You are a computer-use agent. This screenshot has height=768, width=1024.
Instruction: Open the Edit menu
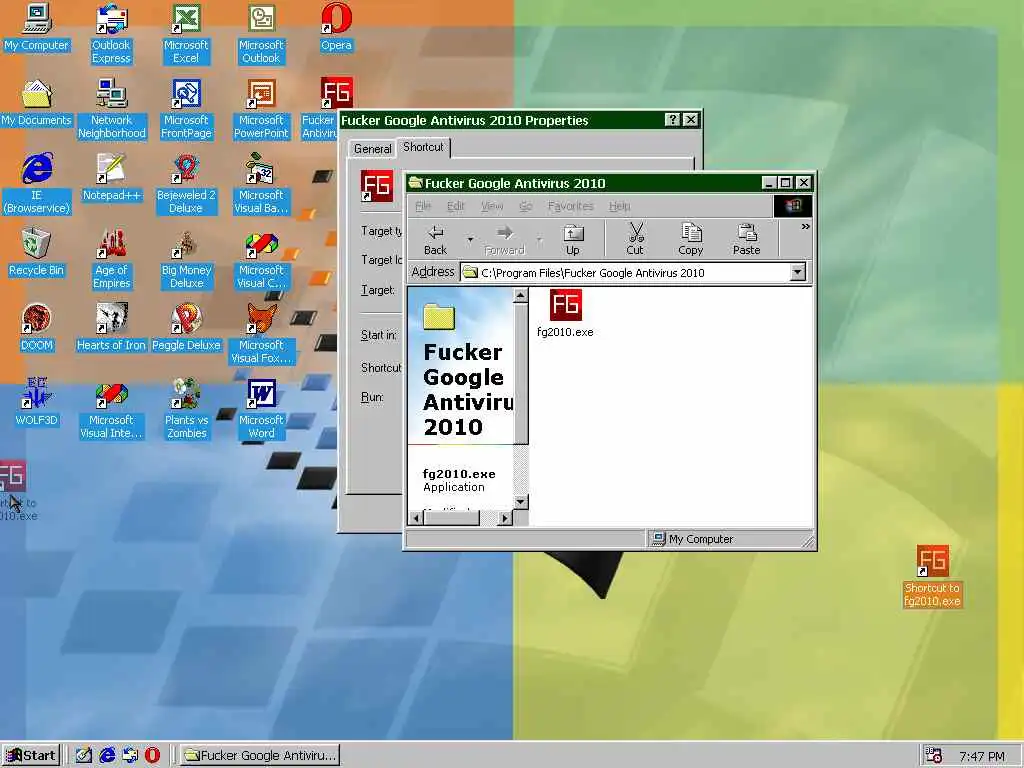tap(455, 206)
